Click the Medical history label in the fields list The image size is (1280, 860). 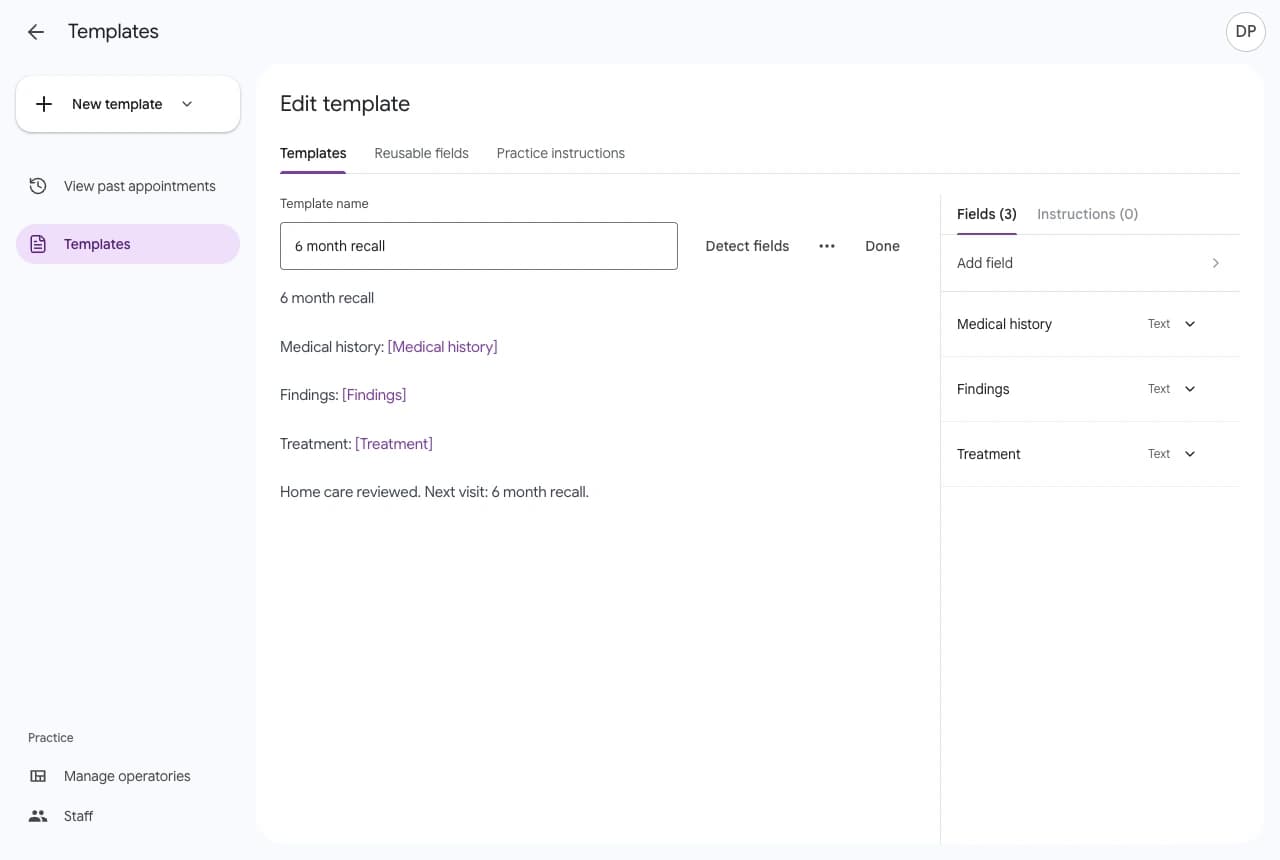[1004, 324]
